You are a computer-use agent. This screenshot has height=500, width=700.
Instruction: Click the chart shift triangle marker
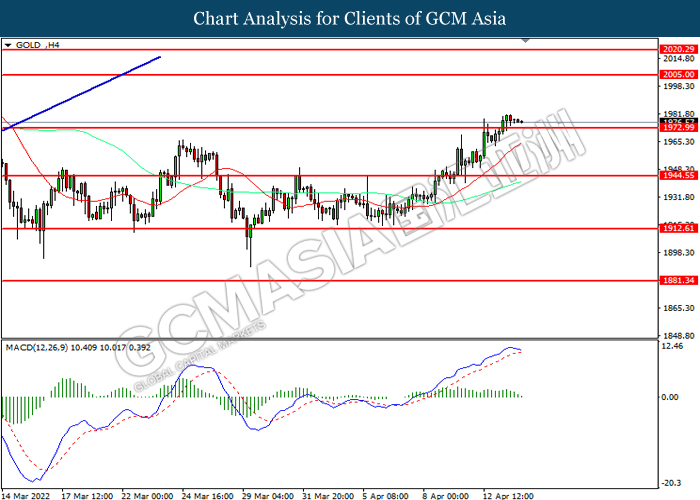[525, 40]
